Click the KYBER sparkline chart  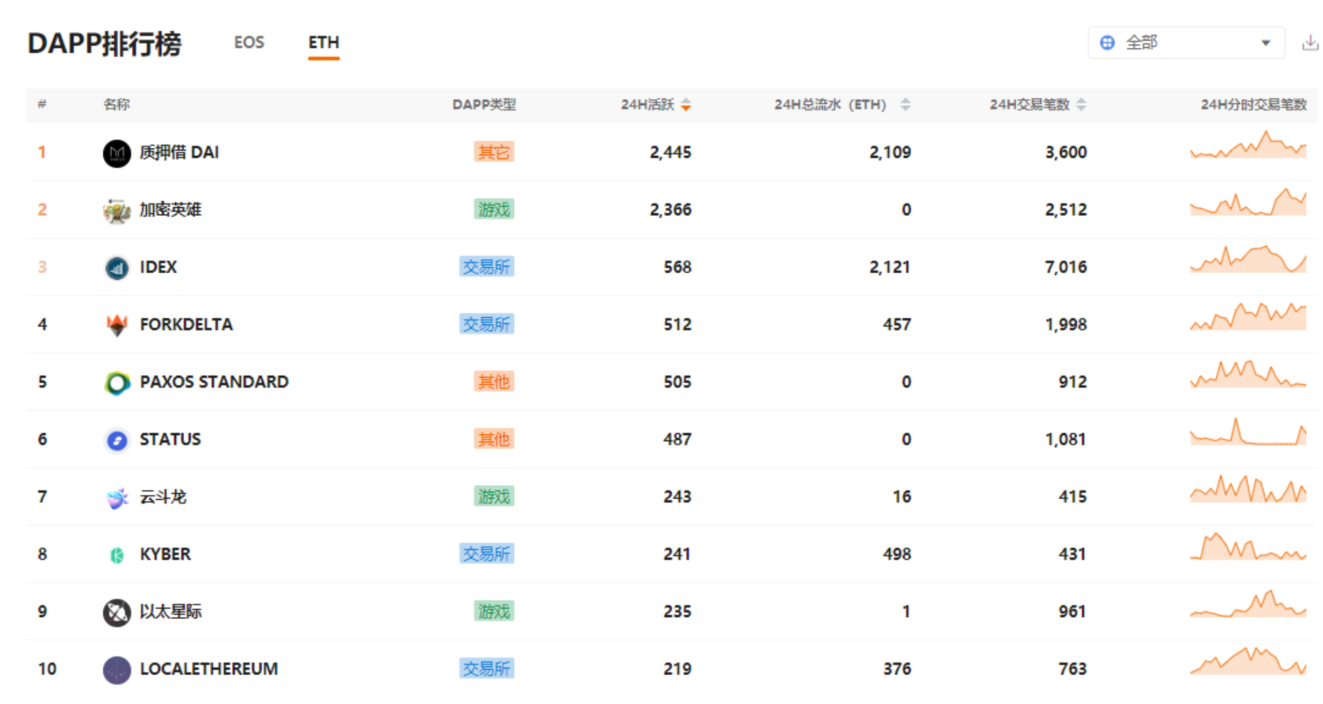pyautogui.click(x=1248, y=546)
